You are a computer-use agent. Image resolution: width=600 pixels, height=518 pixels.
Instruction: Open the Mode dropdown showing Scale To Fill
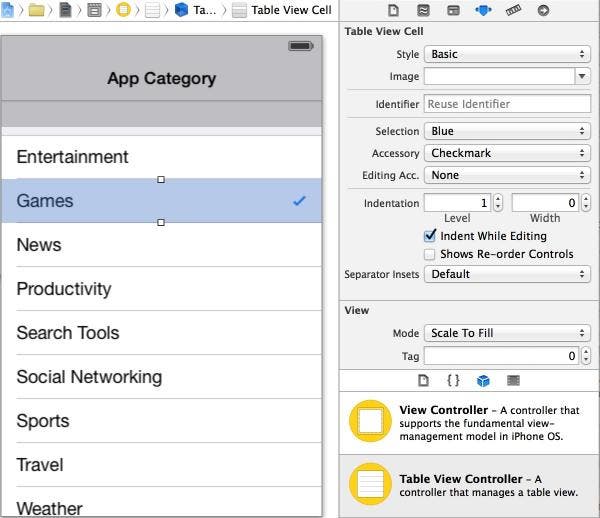(507, 333)
